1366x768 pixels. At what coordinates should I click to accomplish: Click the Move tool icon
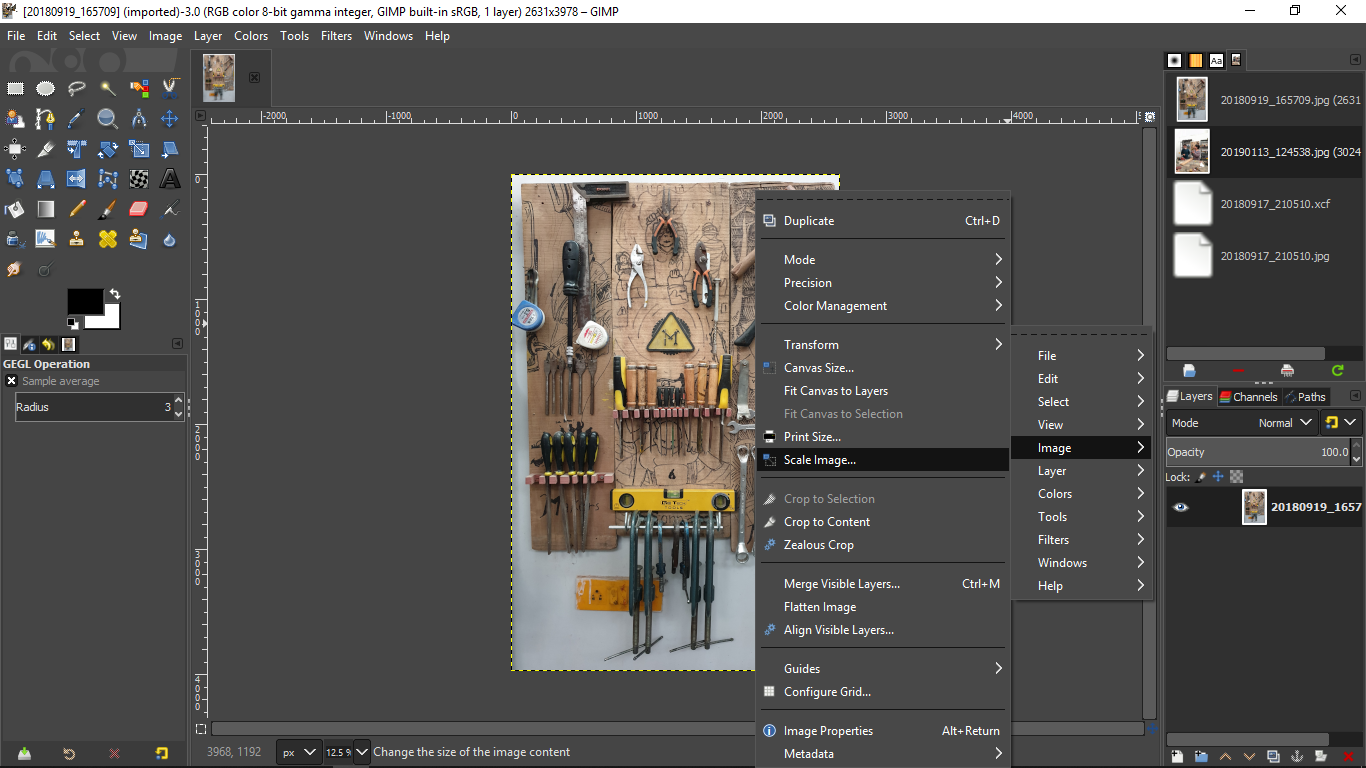click(170, 119)
